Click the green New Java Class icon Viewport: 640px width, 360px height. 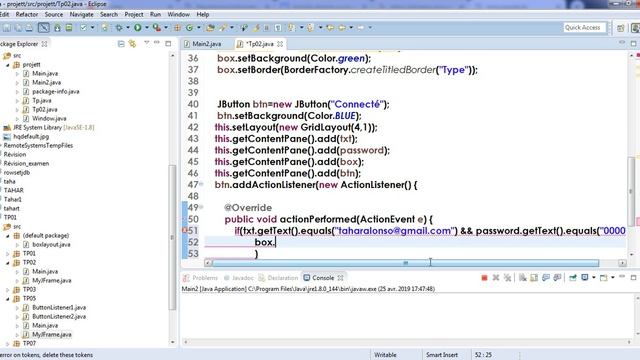point(189,28)
